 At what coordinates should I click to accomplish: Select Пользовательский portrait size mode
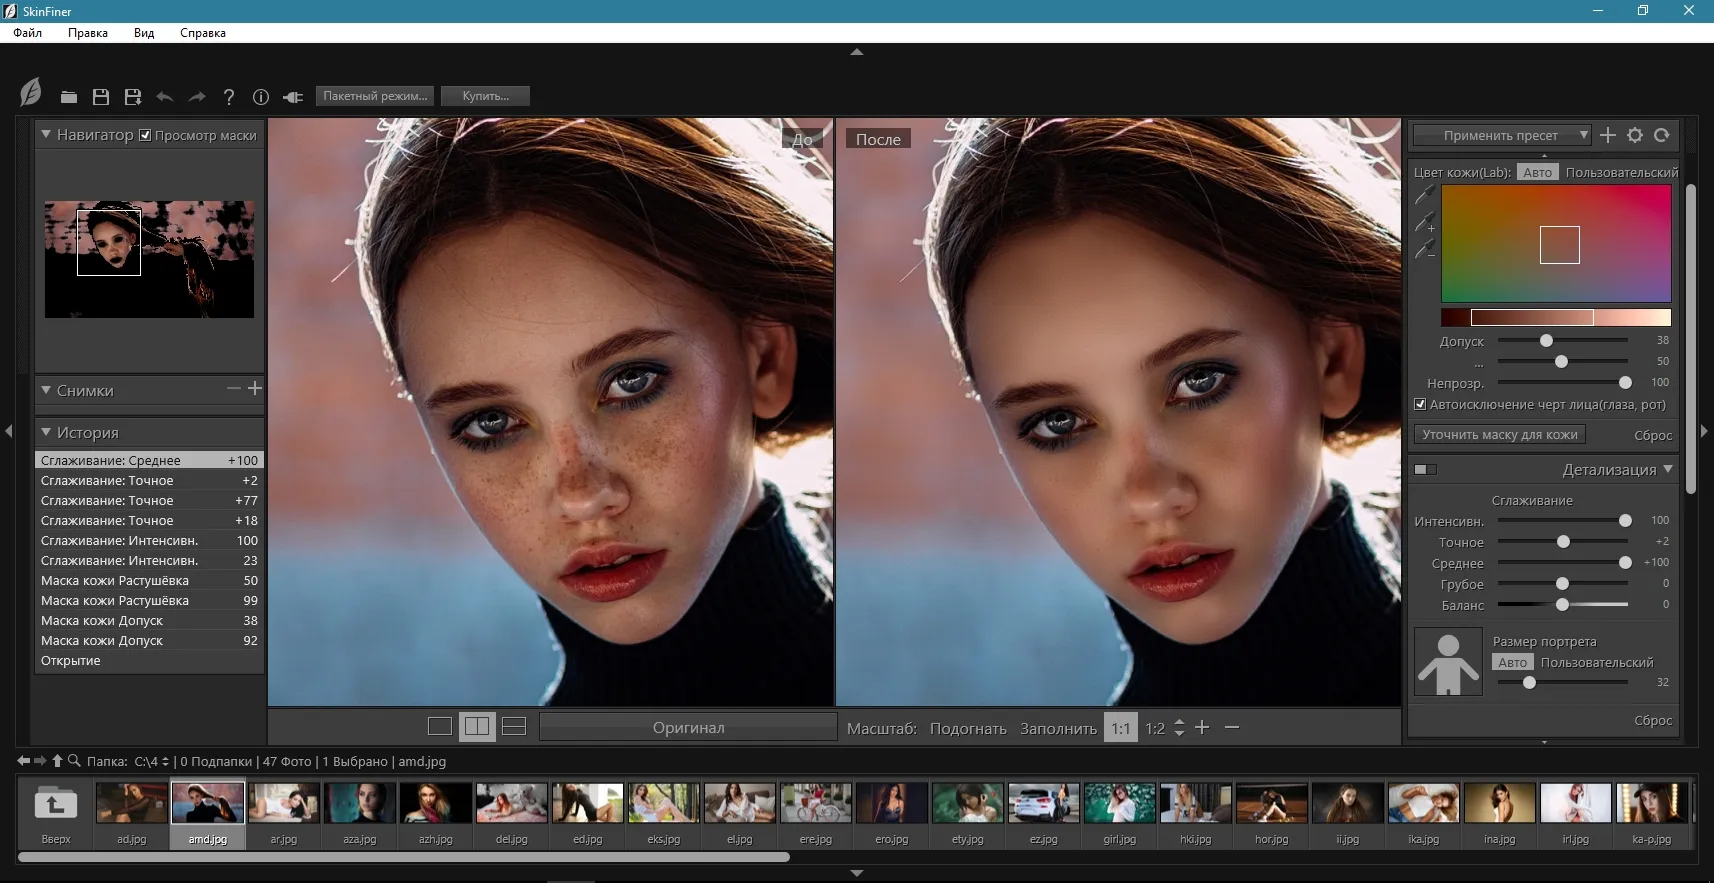[x=1597, y=662]
